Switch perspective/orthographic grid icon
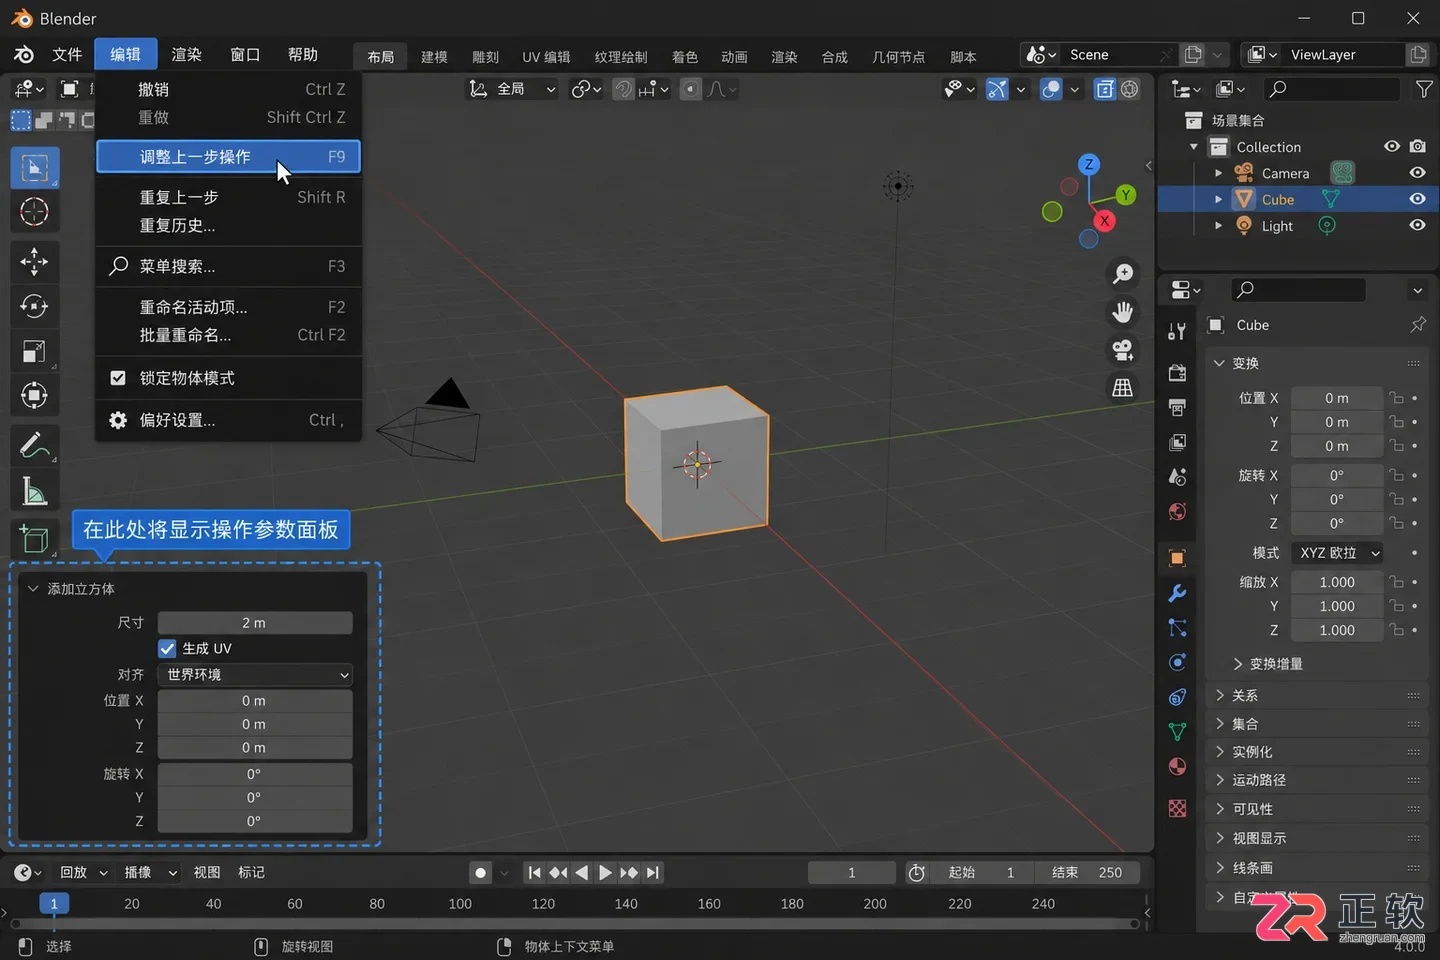This screenshot has width=1440, height=960. click(x=1123, y=388)
